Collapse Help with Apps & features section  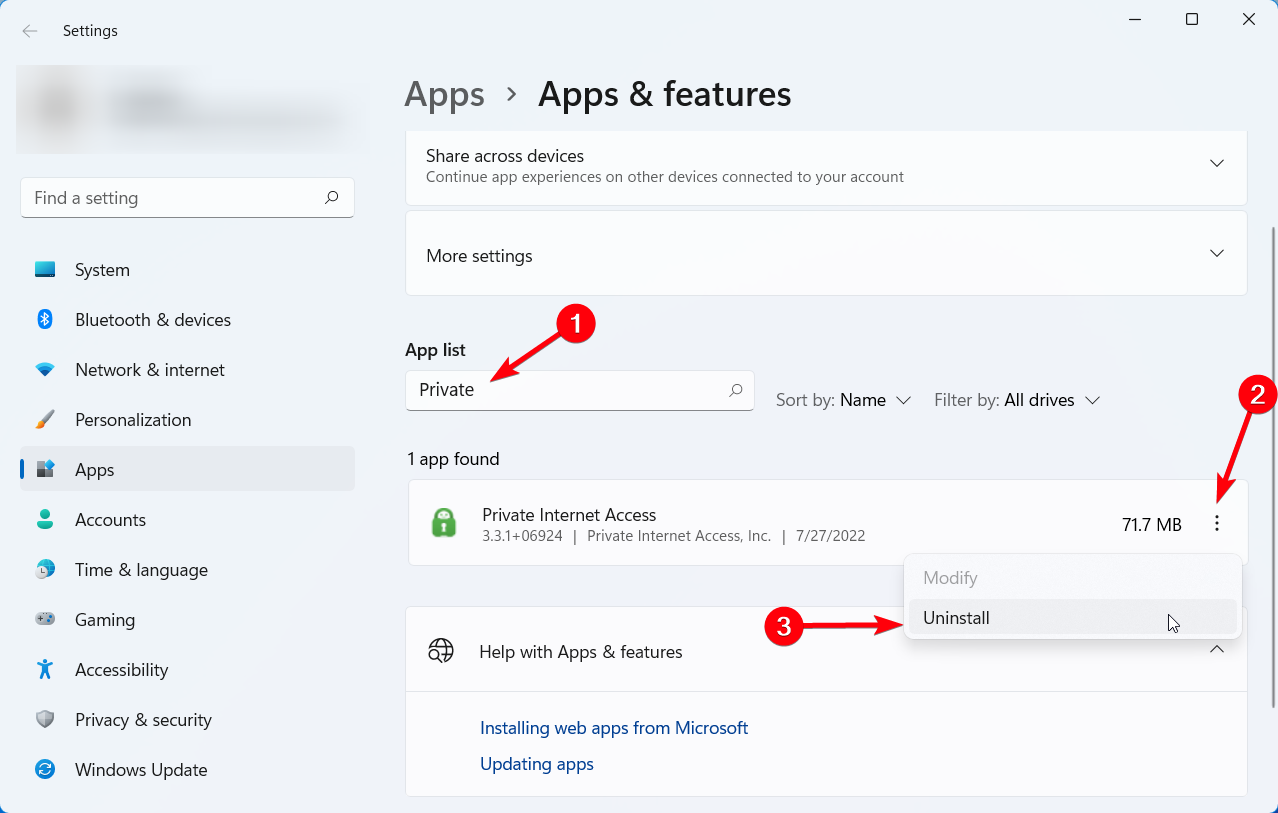coord(1216,650)
